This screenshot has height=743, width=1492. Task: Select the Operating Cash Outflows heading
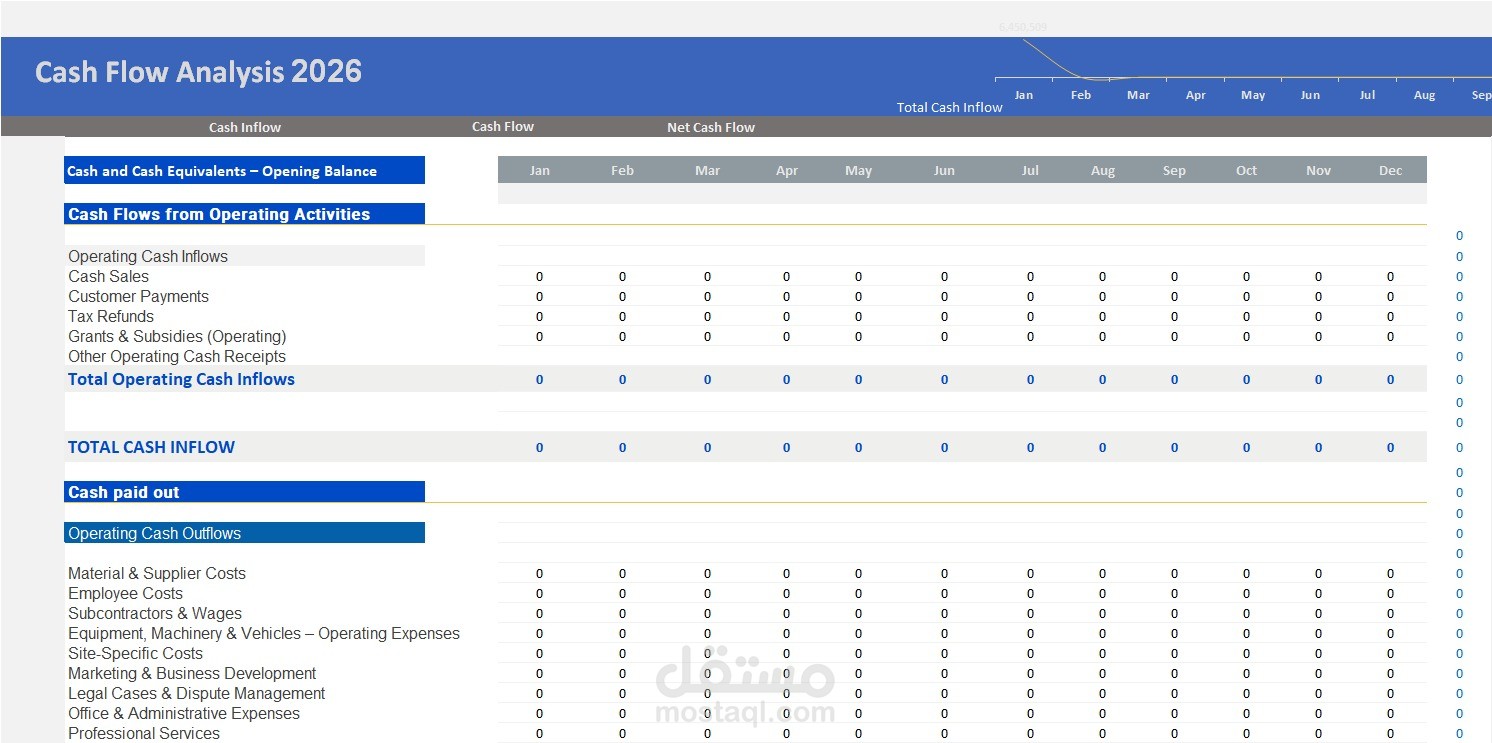point(245,533)
